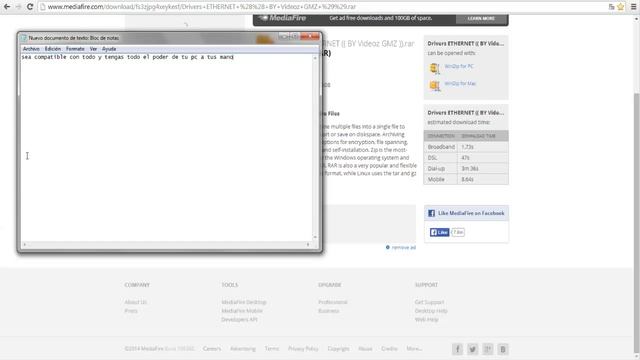Open Business upgrade footer link
Screen dimensions: 640x360
329,311
